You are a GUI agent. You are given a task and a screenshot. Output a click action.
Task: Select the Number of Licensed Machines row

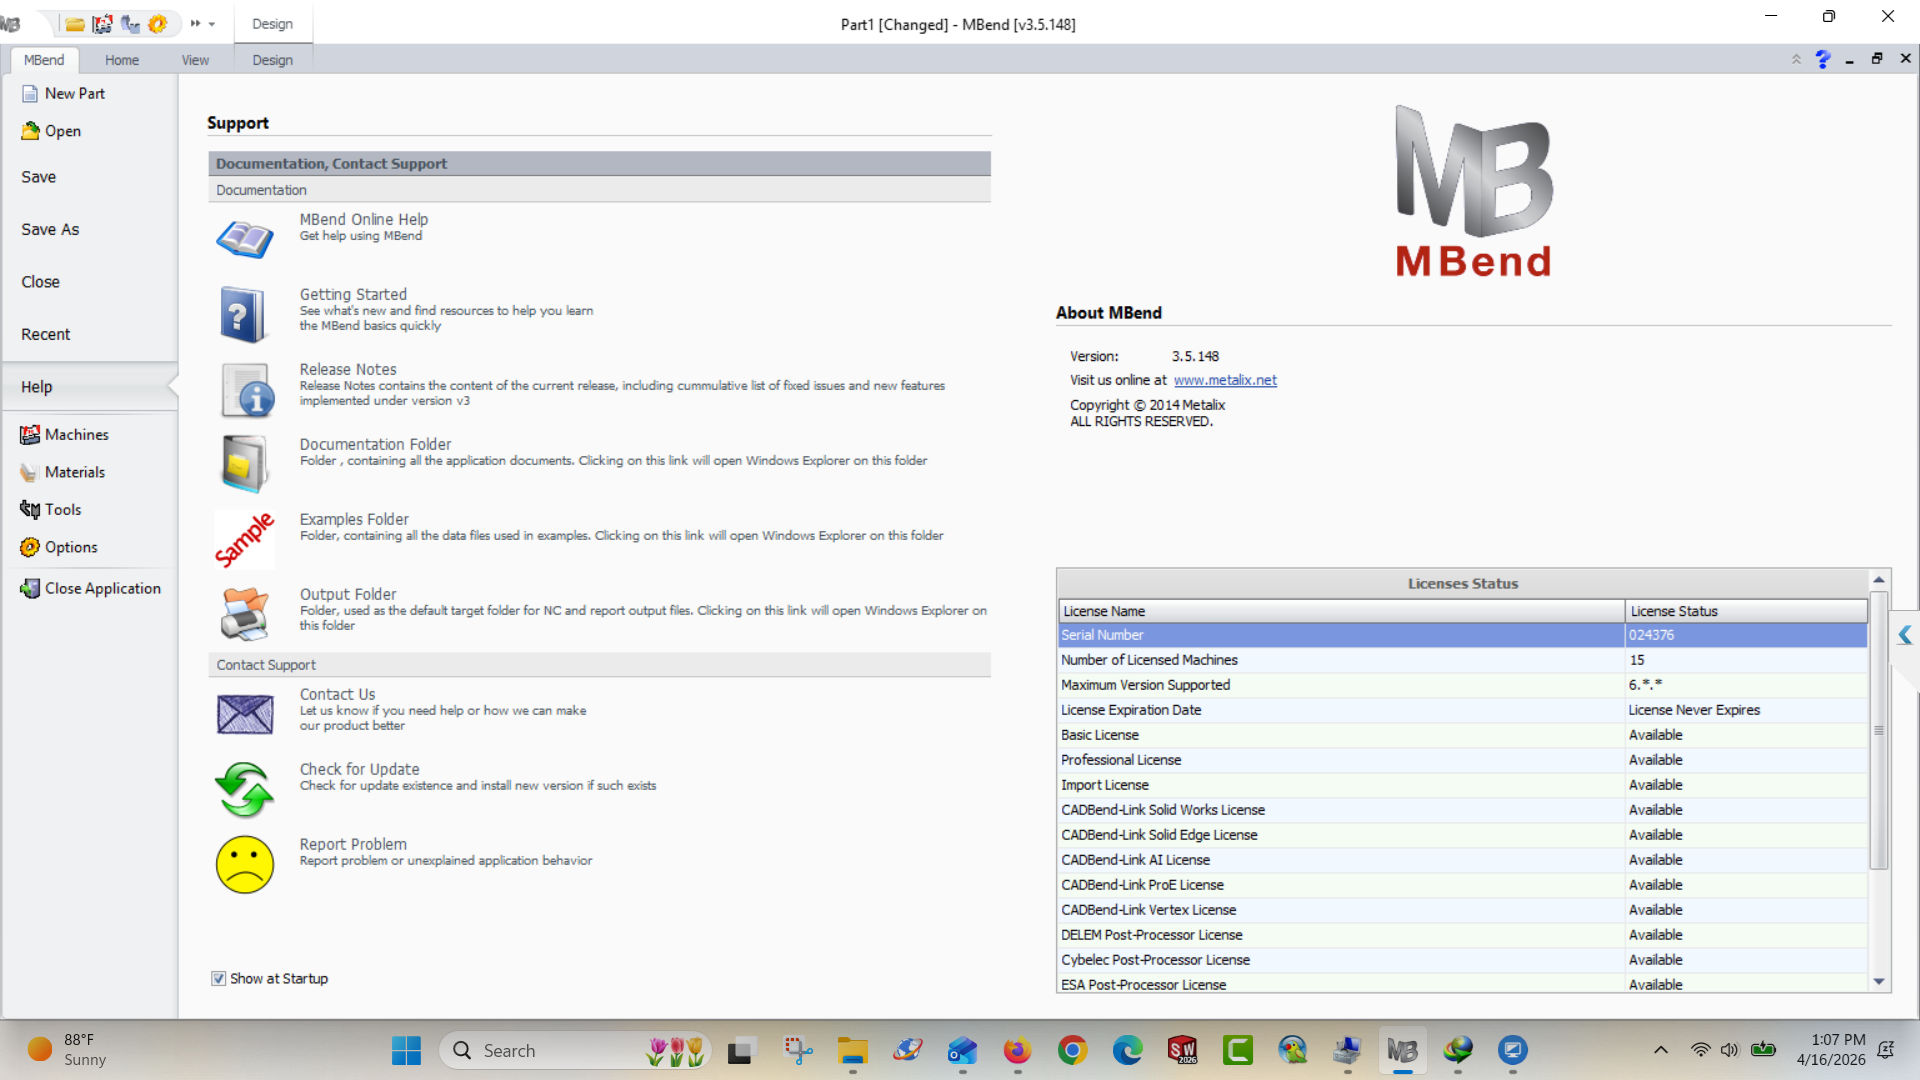[x=1463, y=660]
